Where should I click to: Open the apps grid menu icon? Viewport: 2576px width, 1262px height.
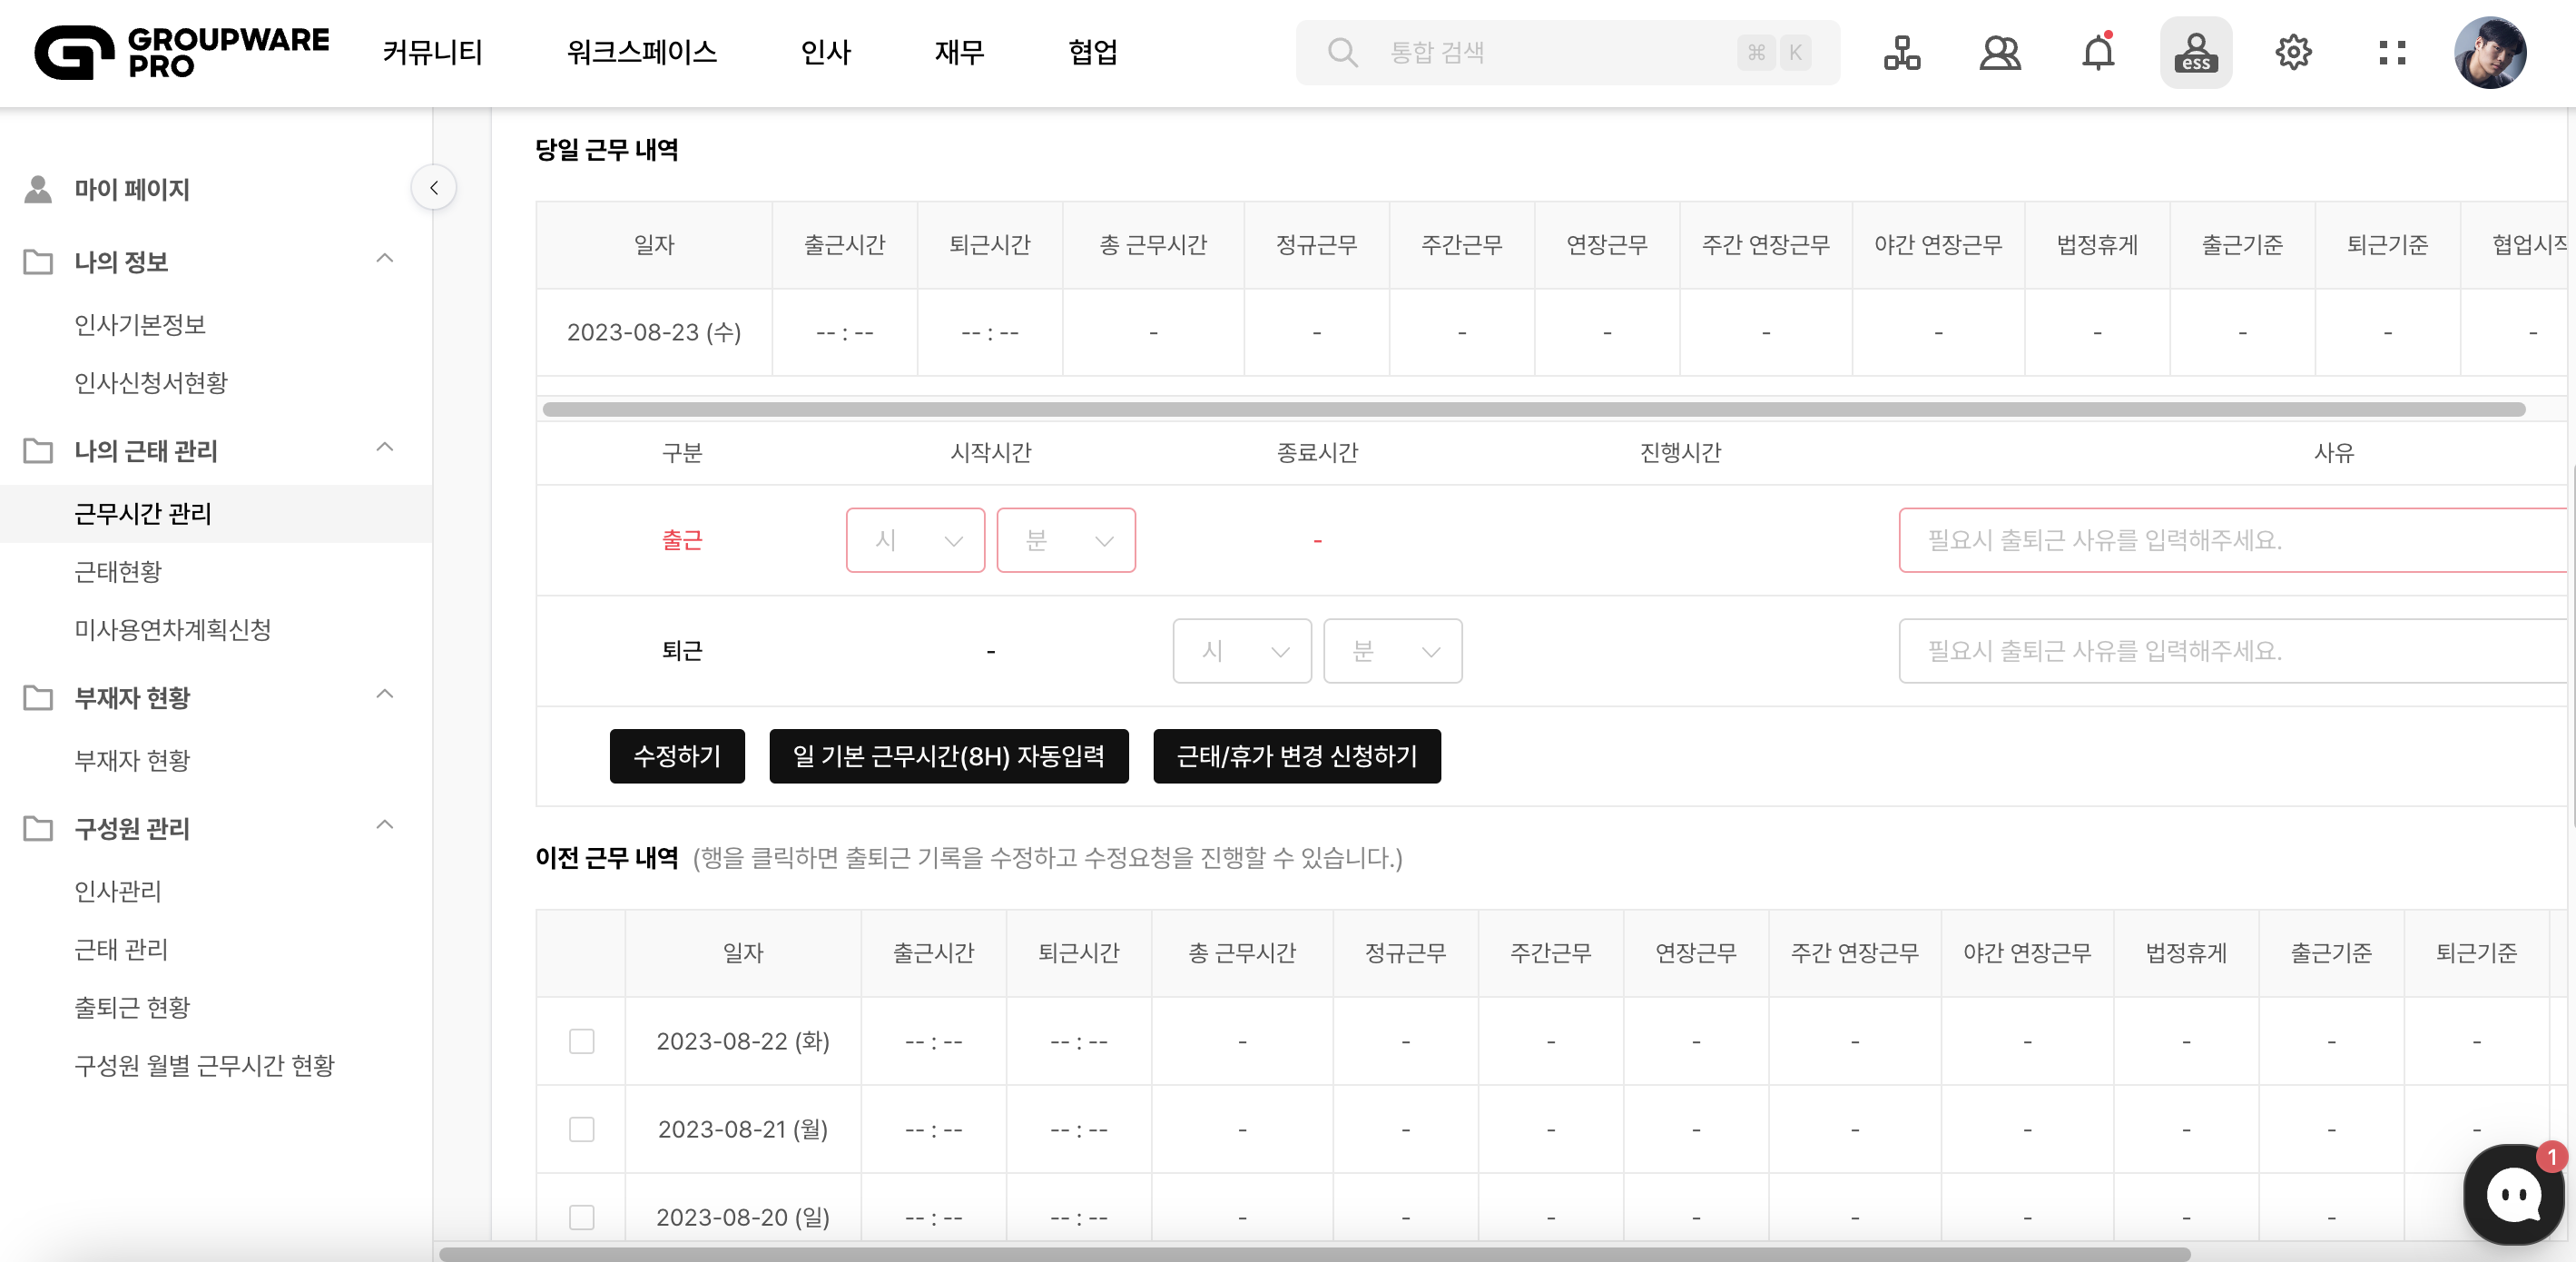(2392, 52)
